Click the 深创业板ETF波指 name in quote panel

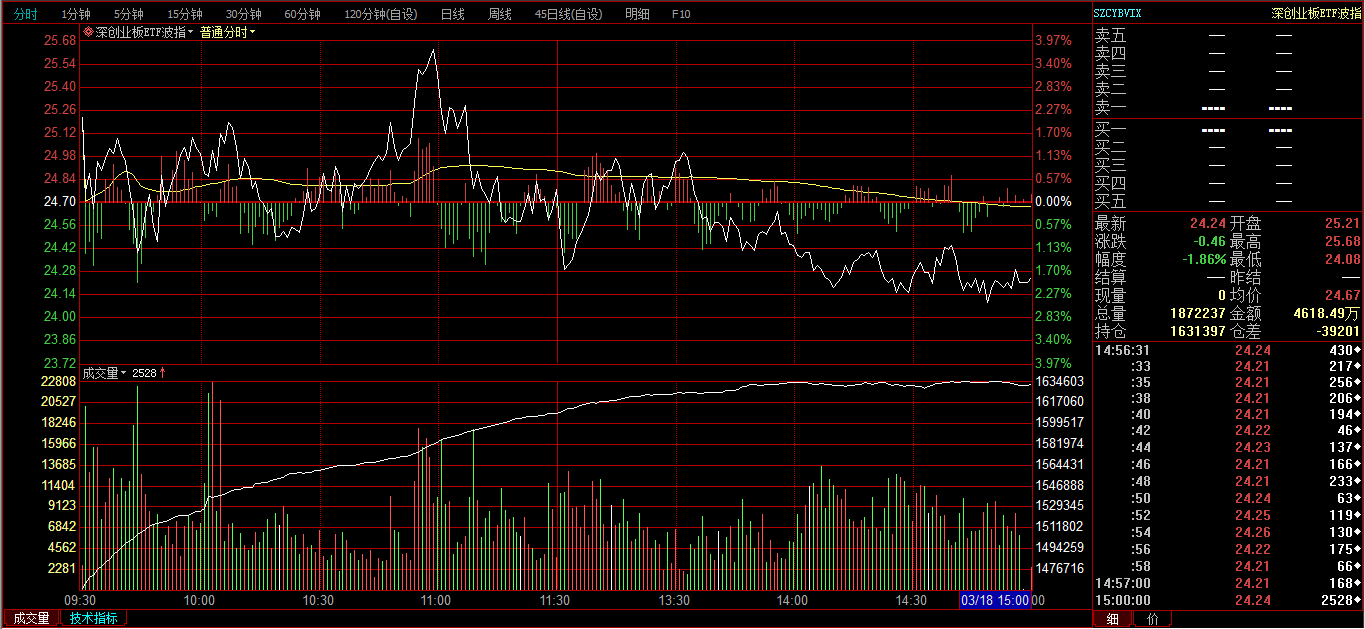click(1316, 14)
